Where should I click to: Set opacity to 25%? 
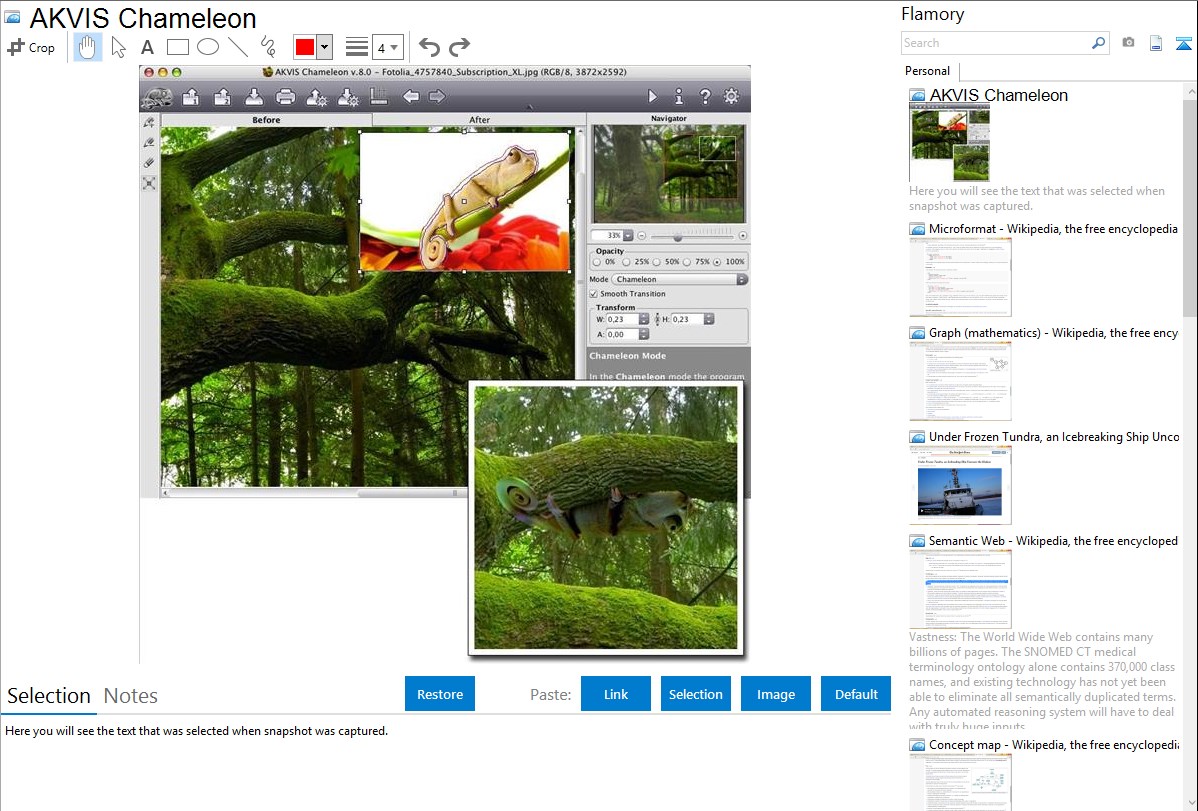coord(627,262)
